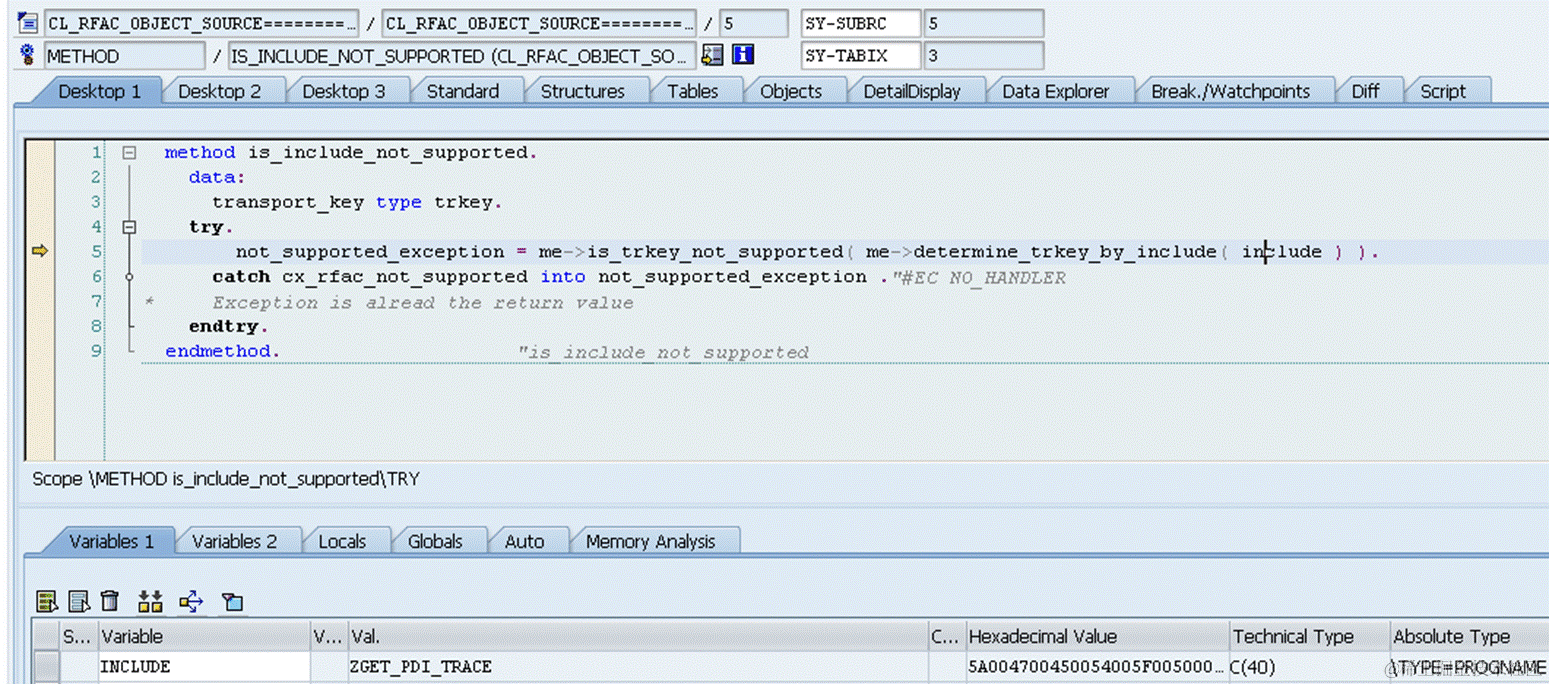
Task: Open the Data Explorer tab
Action: click(1055, 91)
